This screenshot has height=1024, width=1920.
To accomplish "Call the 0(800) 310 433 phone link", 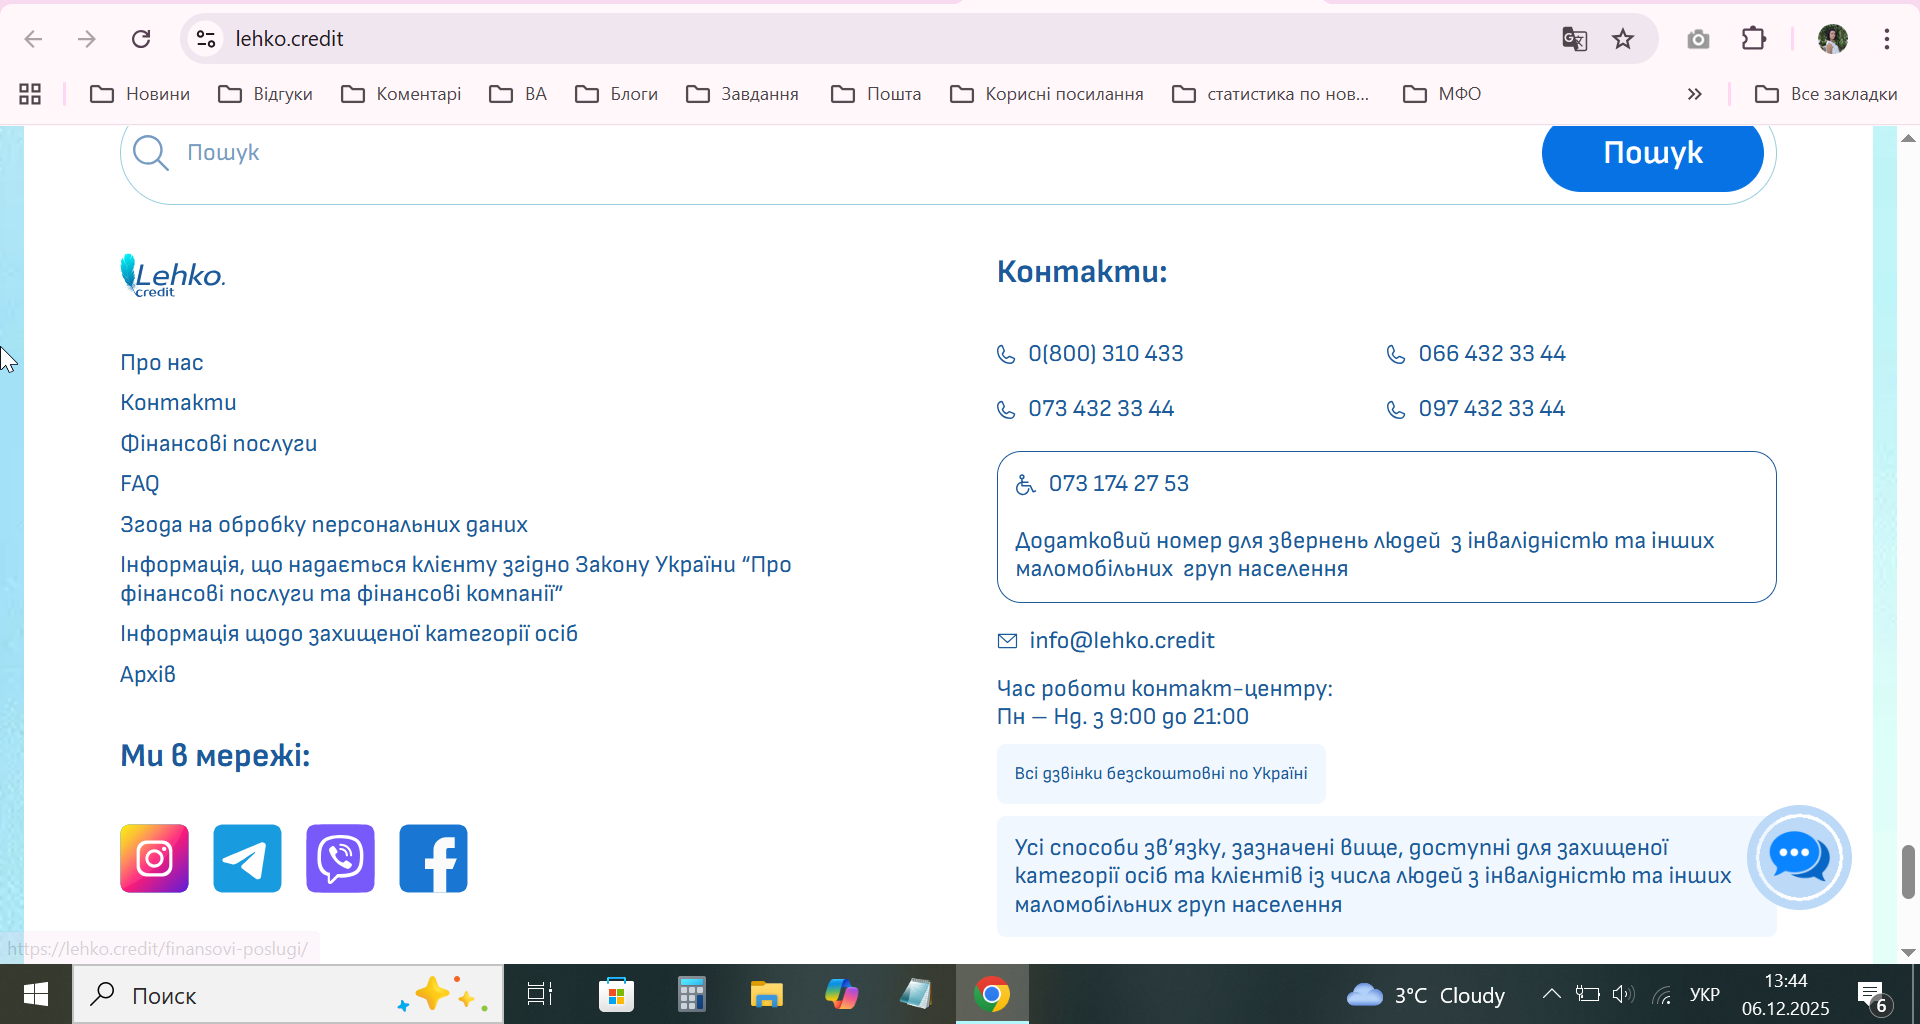I will (x=1105, y=354).
